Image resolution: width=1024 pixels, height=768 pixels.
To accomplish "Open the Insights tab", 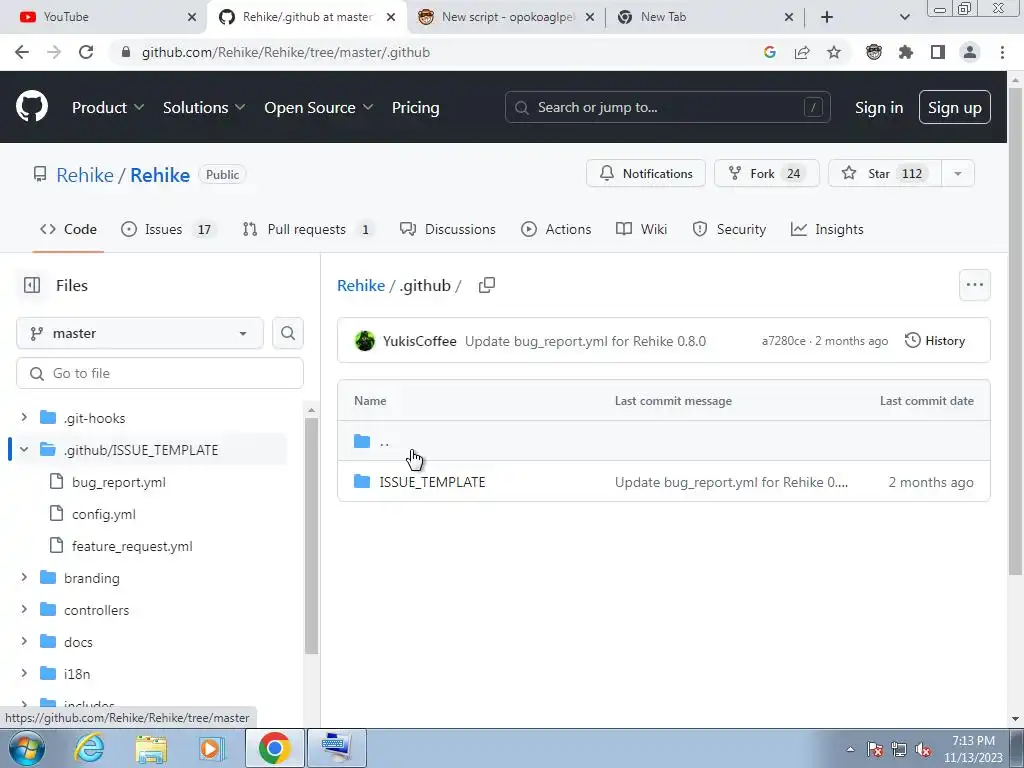I will (x=827, y=229).
